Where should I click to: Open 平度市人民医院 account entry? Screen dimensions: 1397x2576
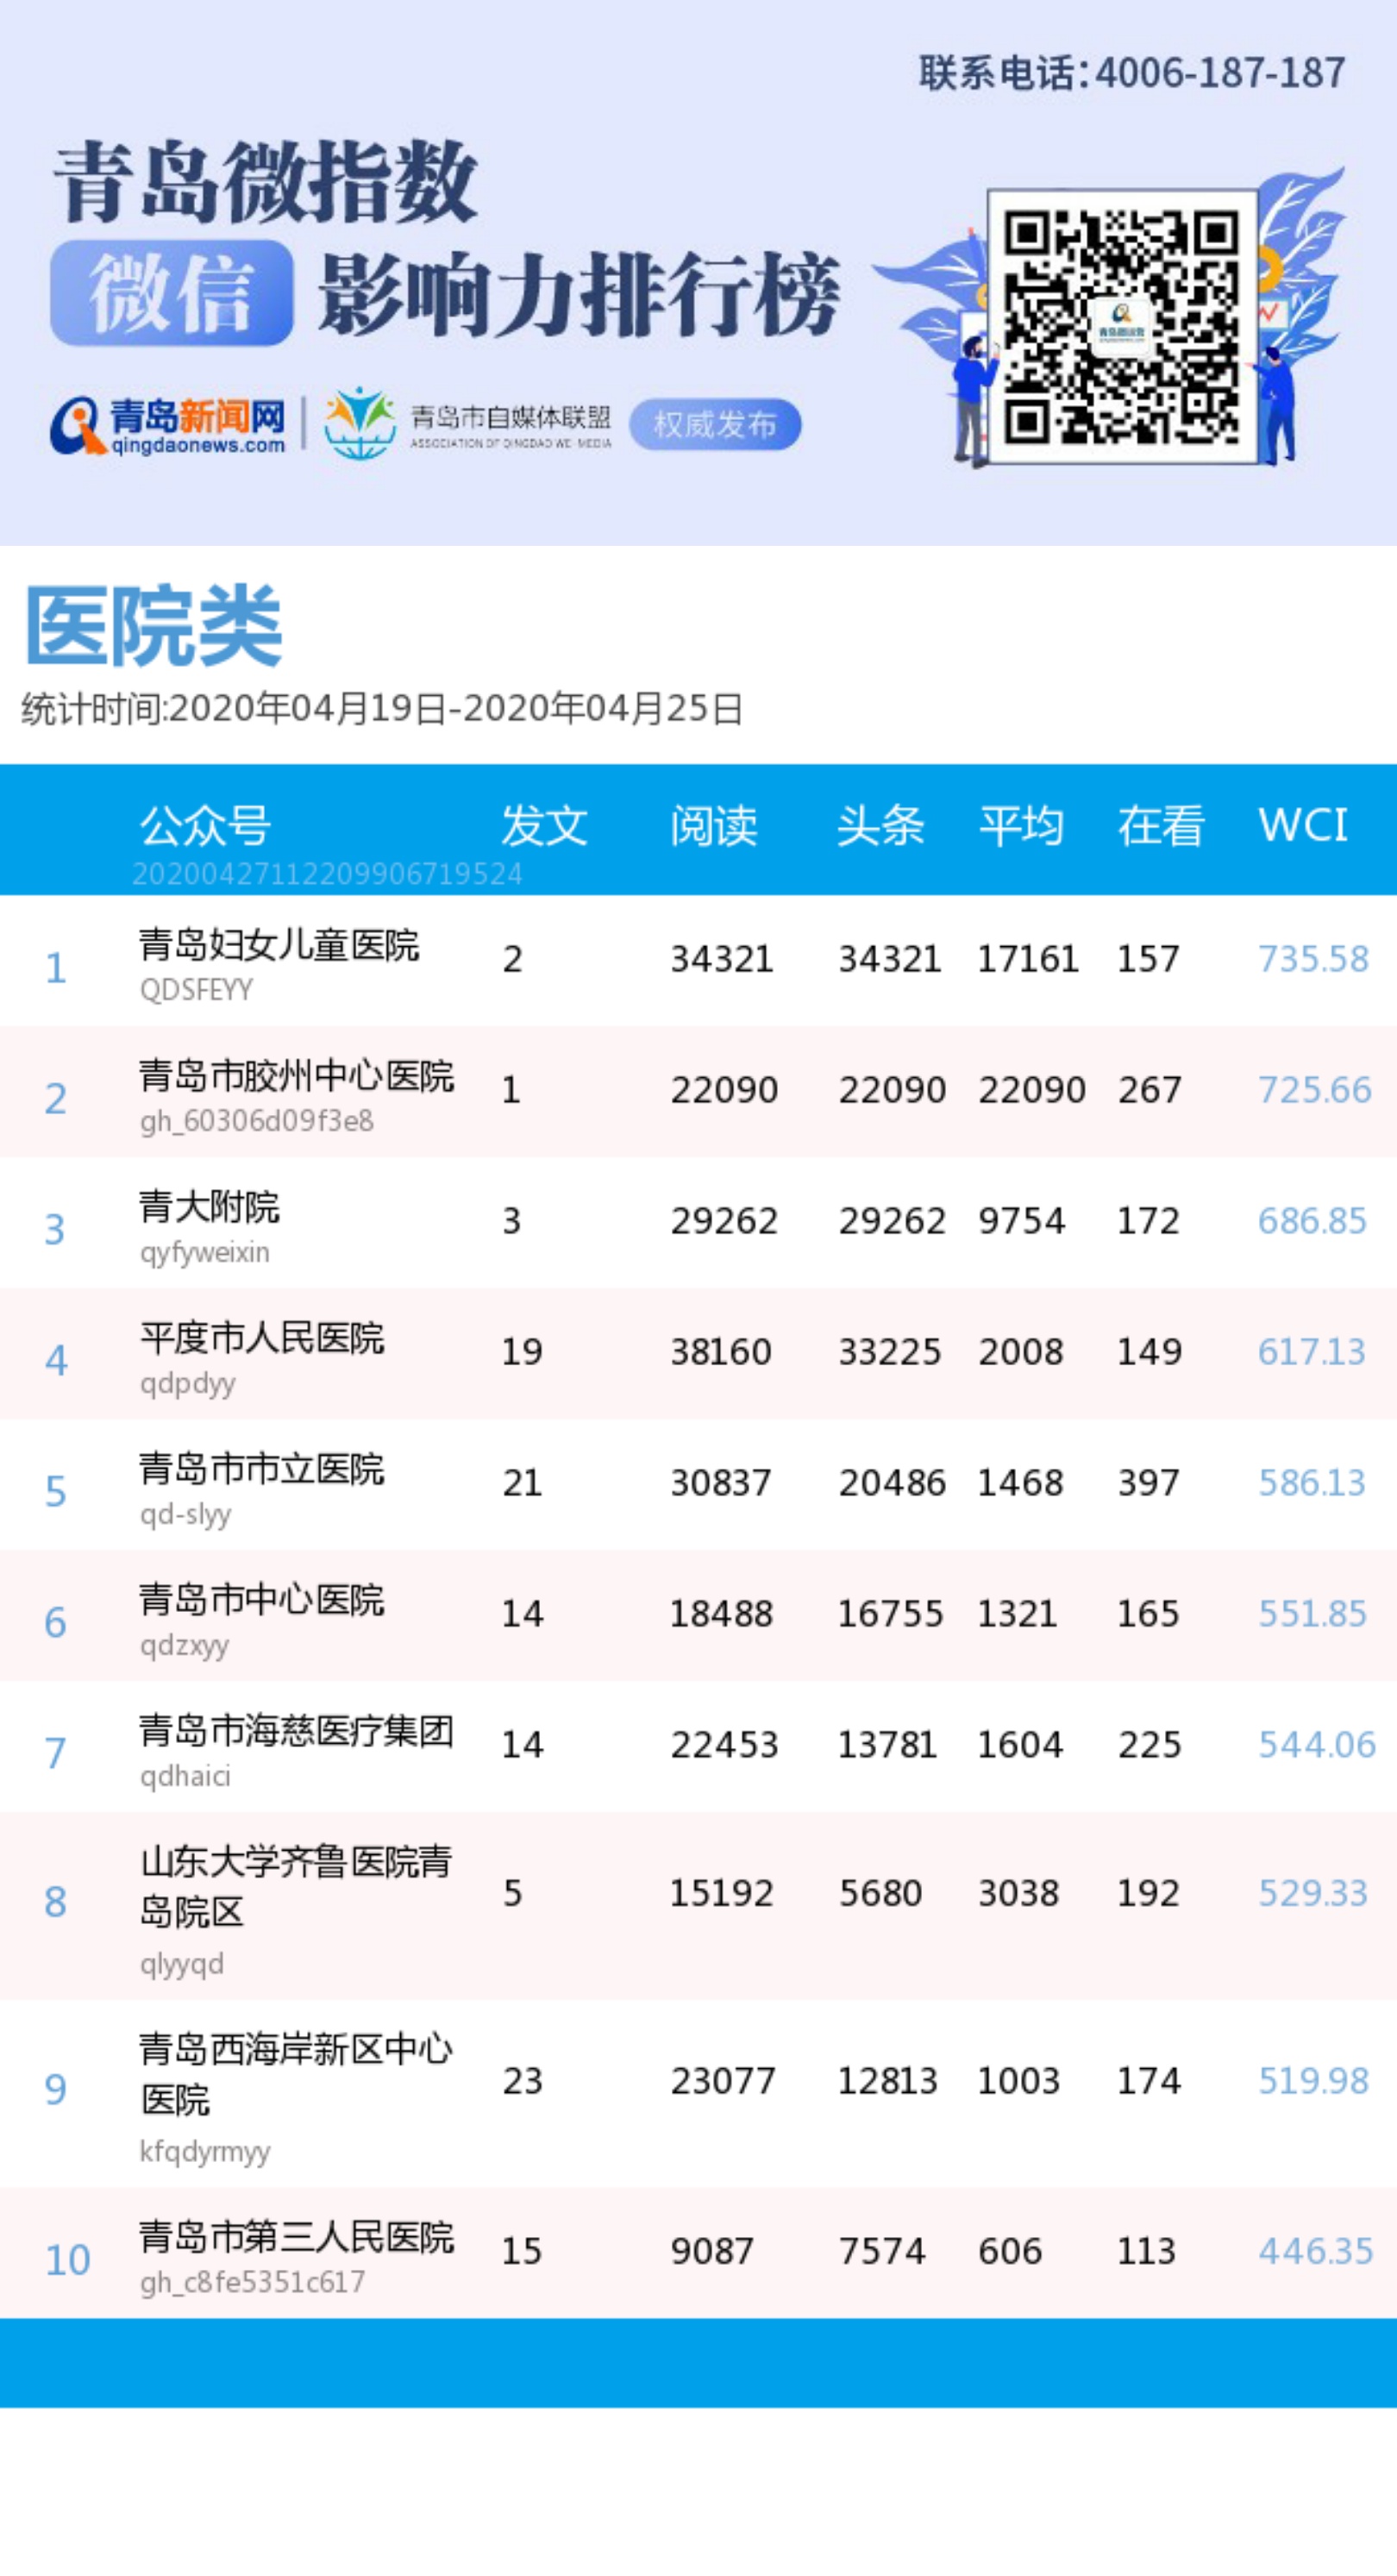coord(262,1338)
